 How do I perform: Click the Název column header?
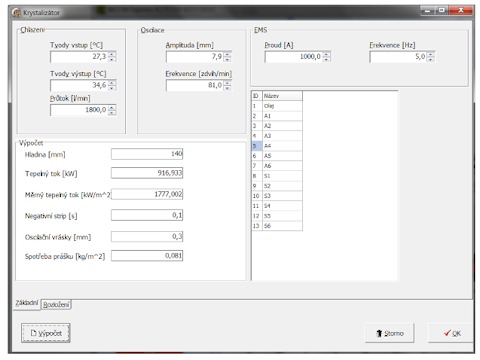coord(282,96)
